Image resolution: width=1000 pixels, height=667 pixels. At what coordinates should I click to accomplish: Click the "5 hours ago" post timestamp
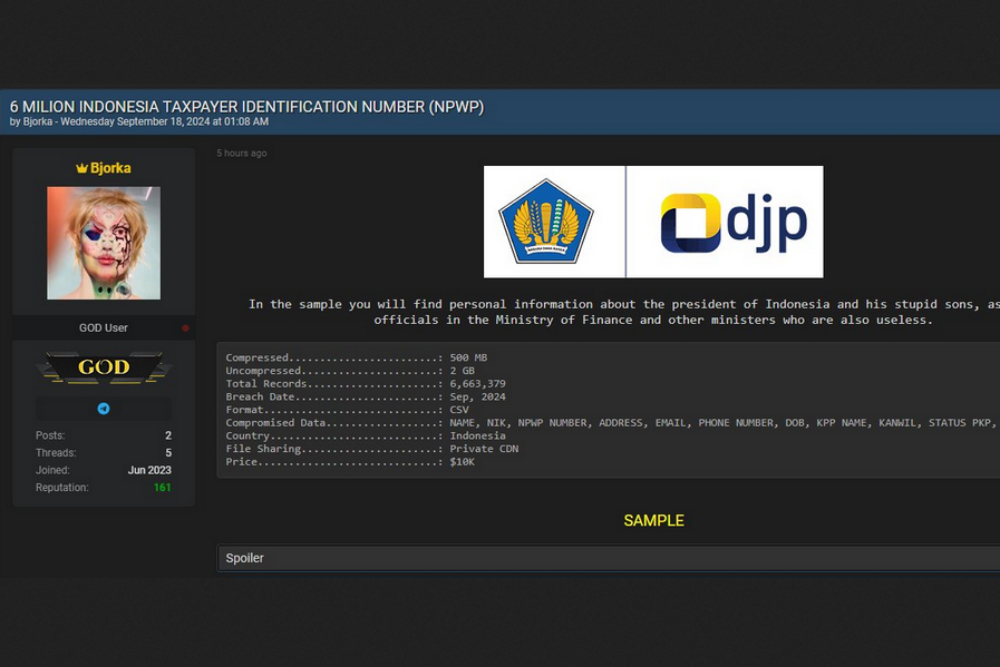[x=242, y=153]
